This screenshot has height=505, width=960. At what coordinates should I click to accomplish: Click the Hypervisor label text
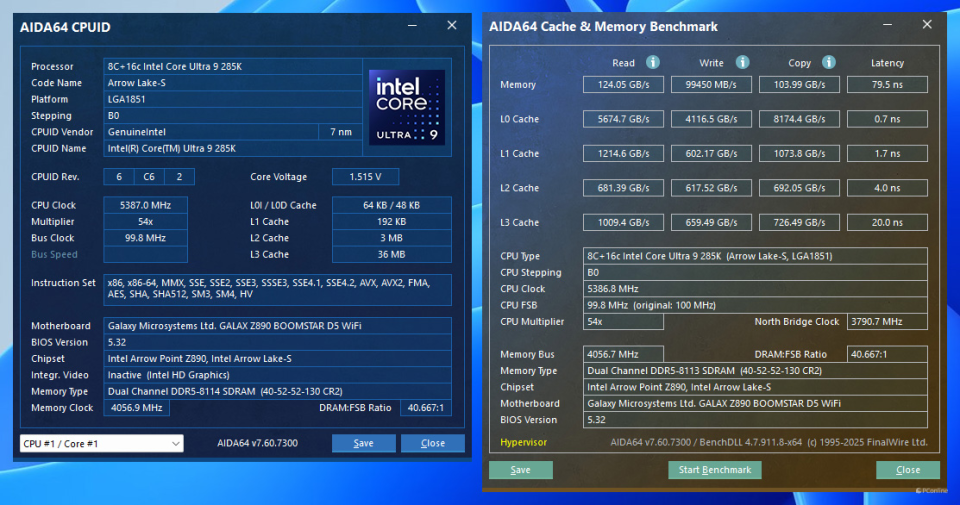[523, 442]
